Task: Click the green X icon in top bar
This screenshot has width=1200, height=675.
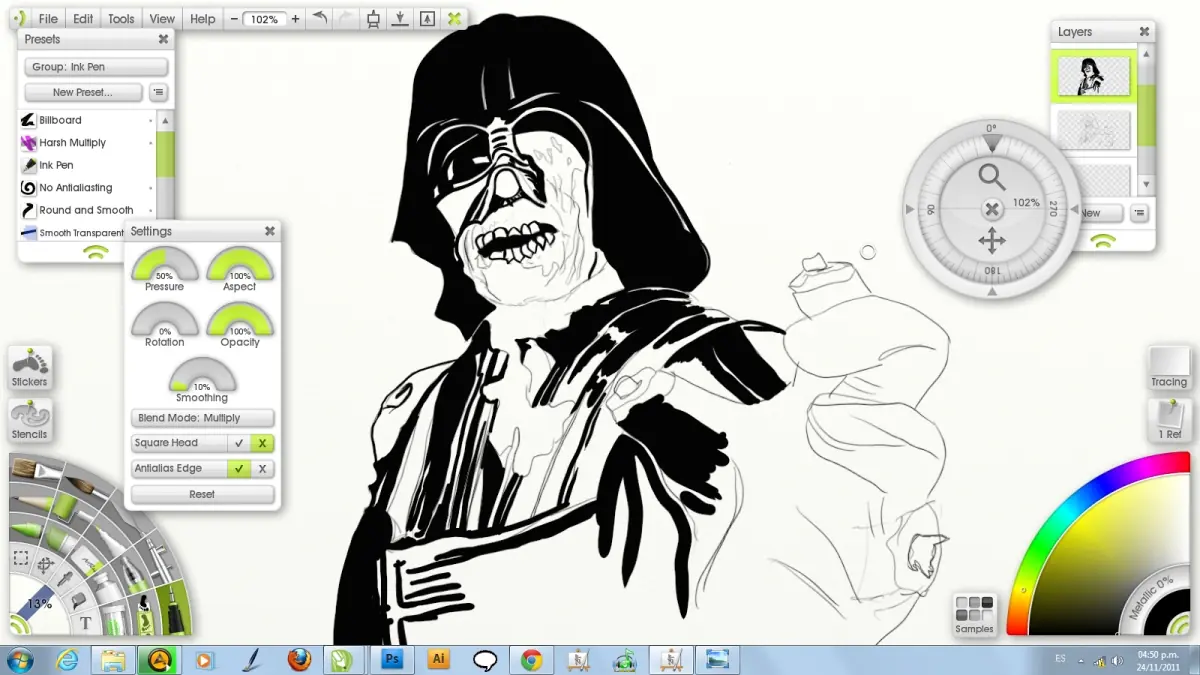Action: coord(454,18)
